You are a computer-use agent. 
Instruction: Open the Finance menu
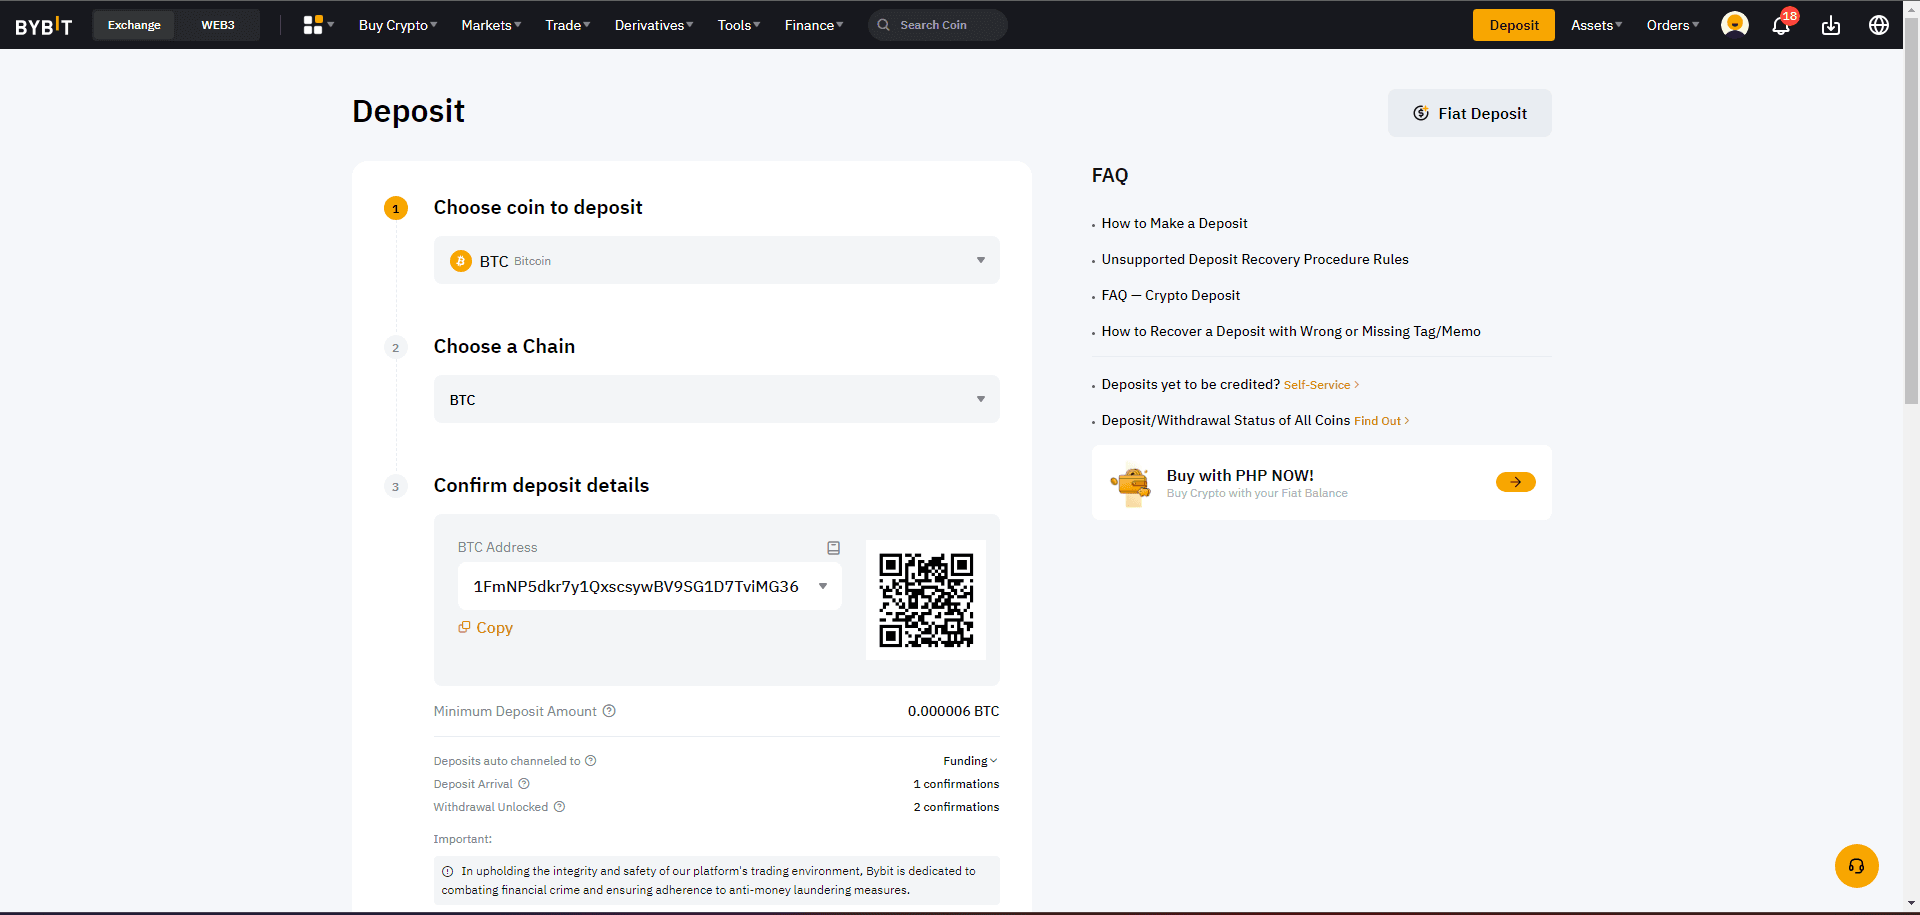(814, 25)
